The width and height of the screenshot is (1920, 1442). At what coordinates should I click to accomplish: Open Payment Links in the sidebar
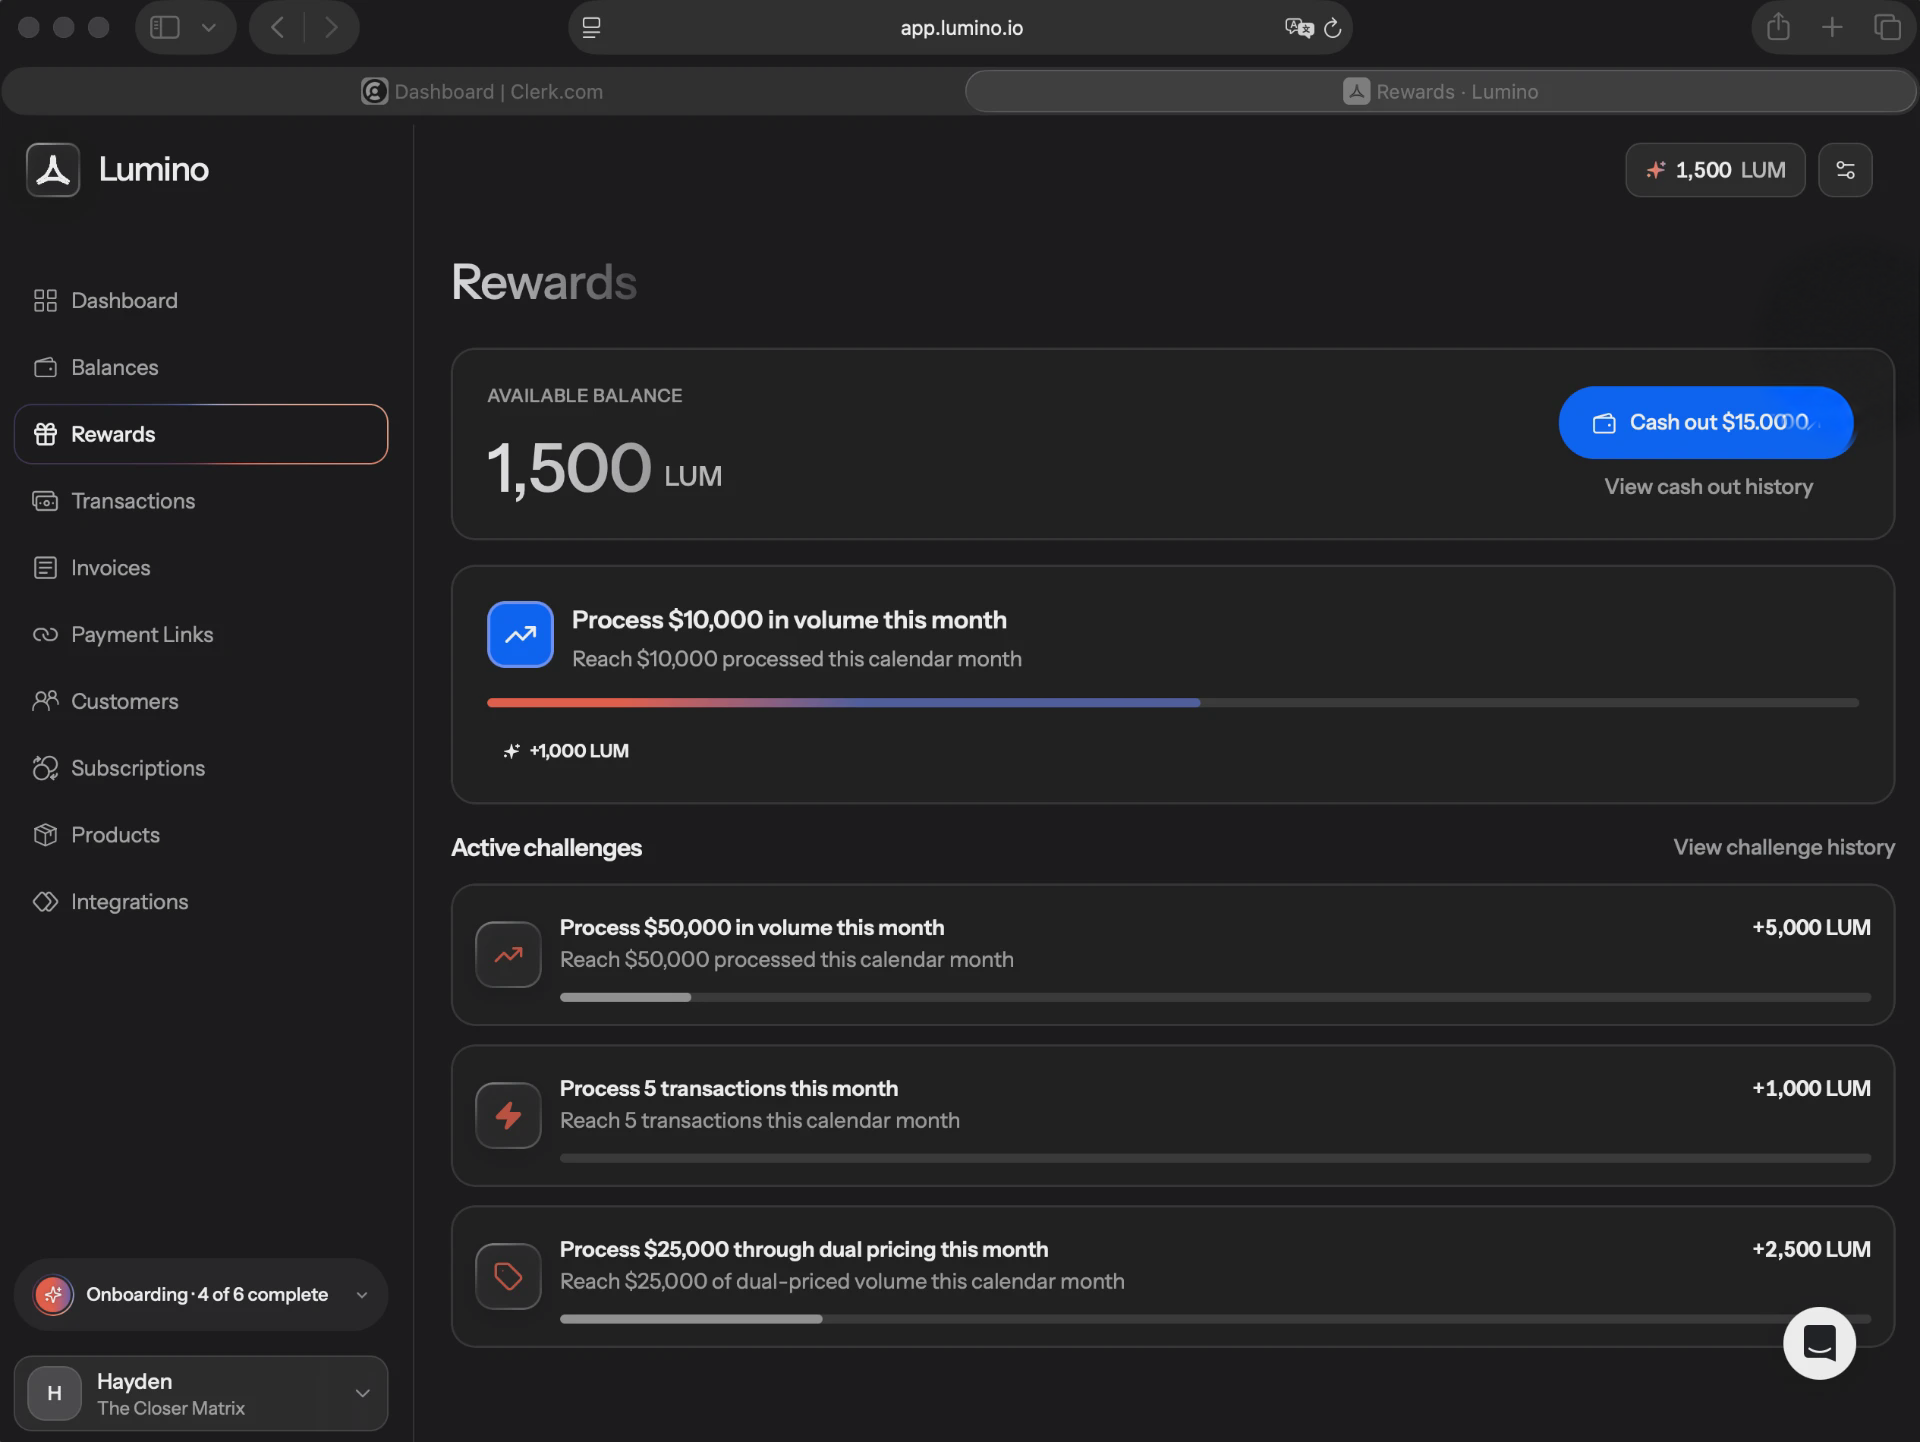[200, 635]
